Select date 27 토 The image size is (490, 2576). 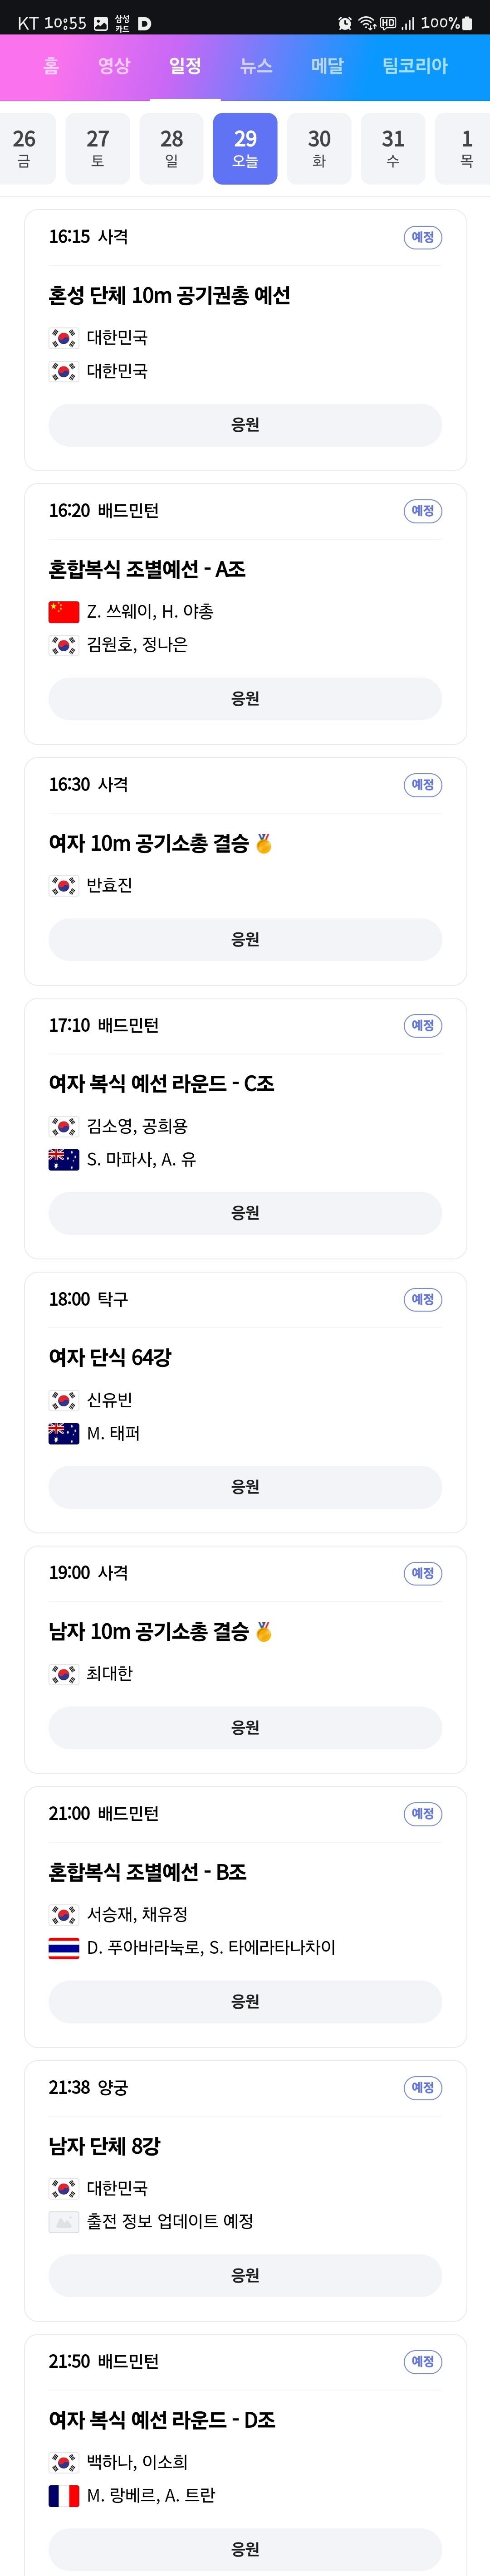98,148
